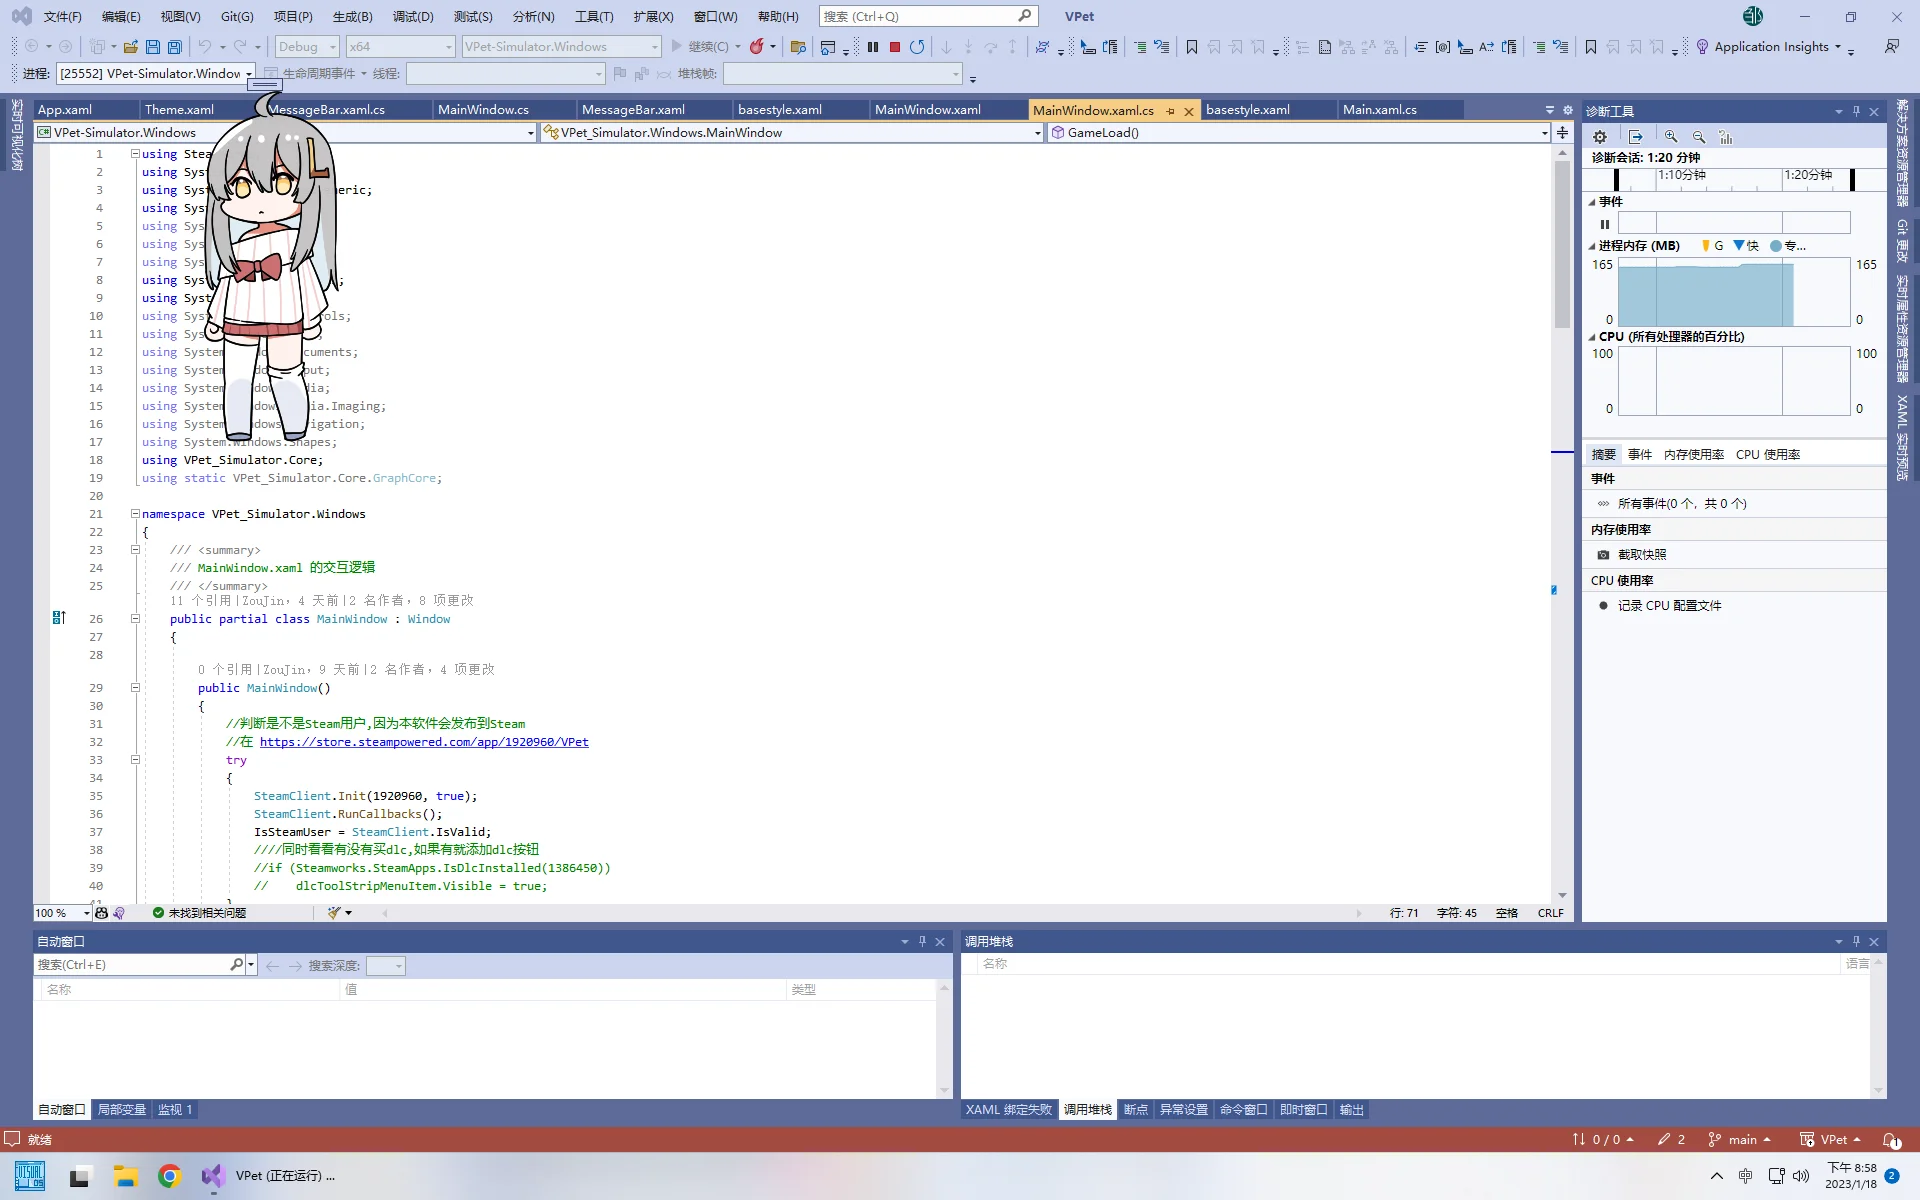Switch to the MainWindow.xaml tab
This screenshot has width=1920, height=1200.
click(x=928, y=110)
